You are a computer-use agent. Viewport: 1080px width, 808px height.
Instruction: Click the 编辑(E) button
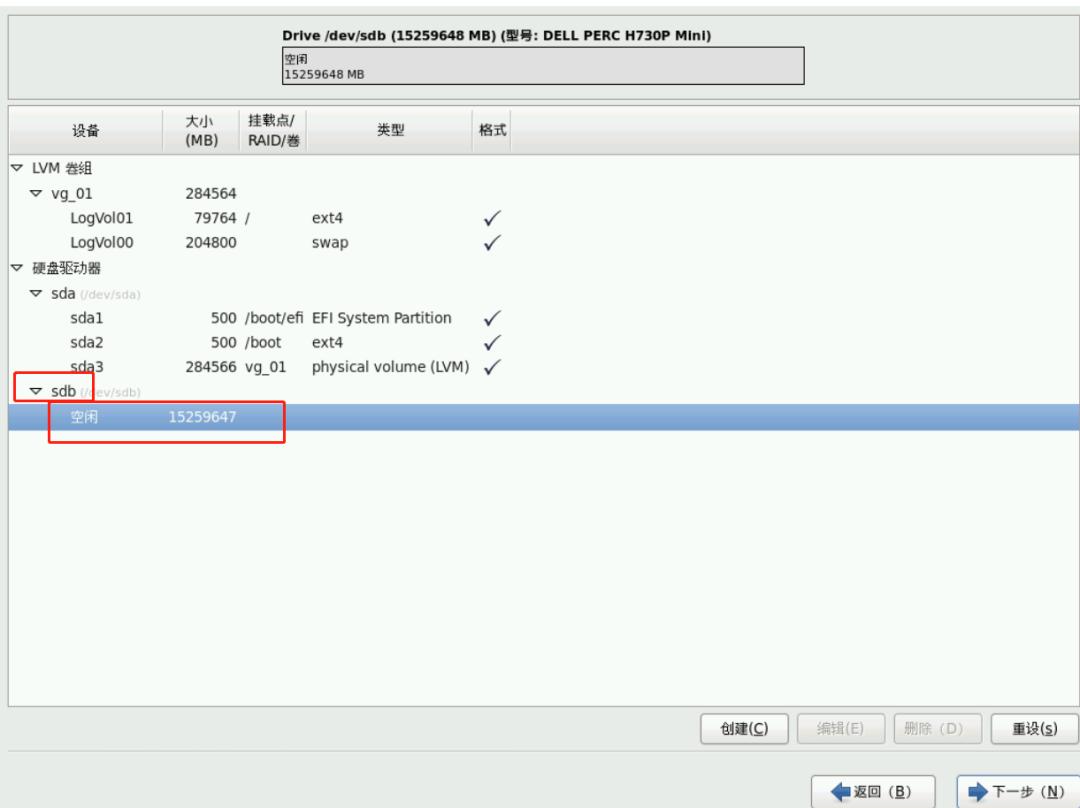[x=840, y=729]
